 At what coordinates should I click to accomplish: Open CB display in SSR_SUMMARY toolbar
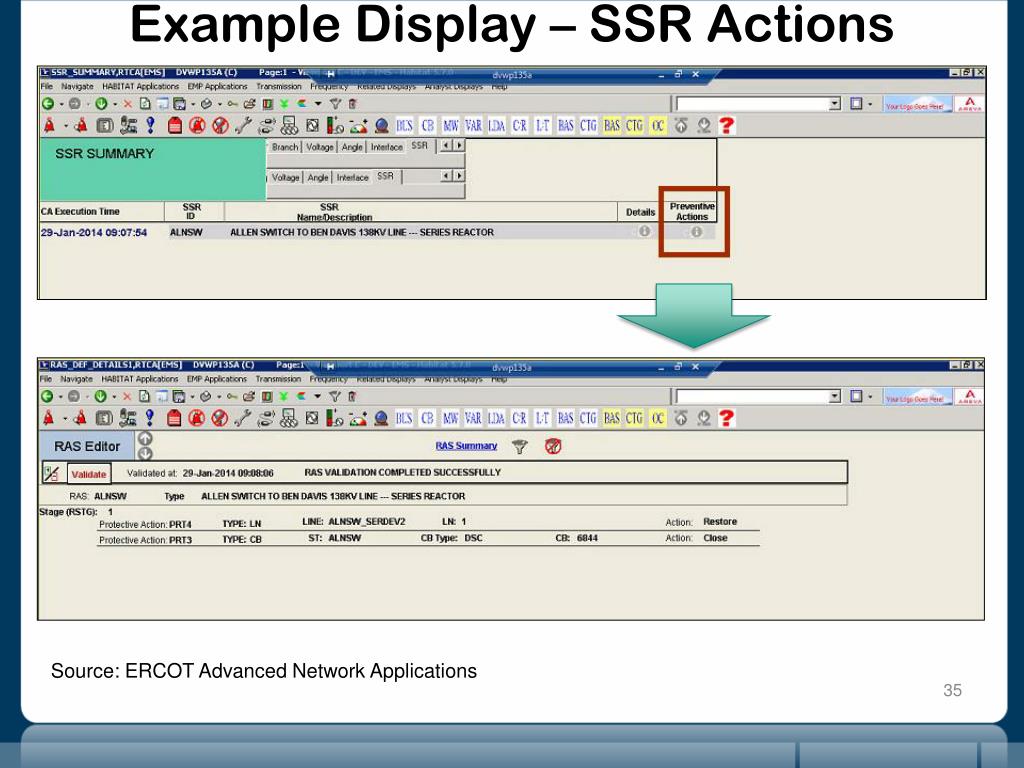(428, 125)
